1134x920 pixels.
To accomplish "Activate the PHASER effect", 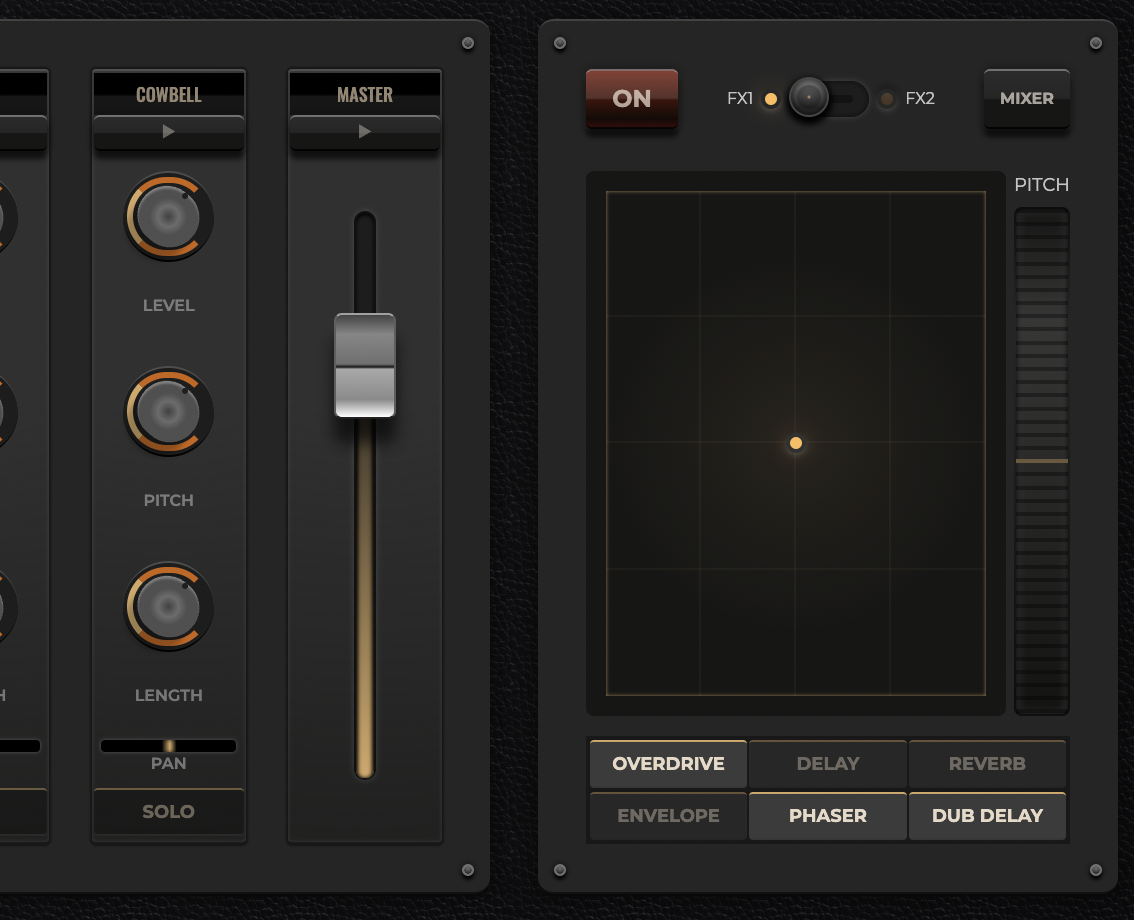I will (828, 816).
